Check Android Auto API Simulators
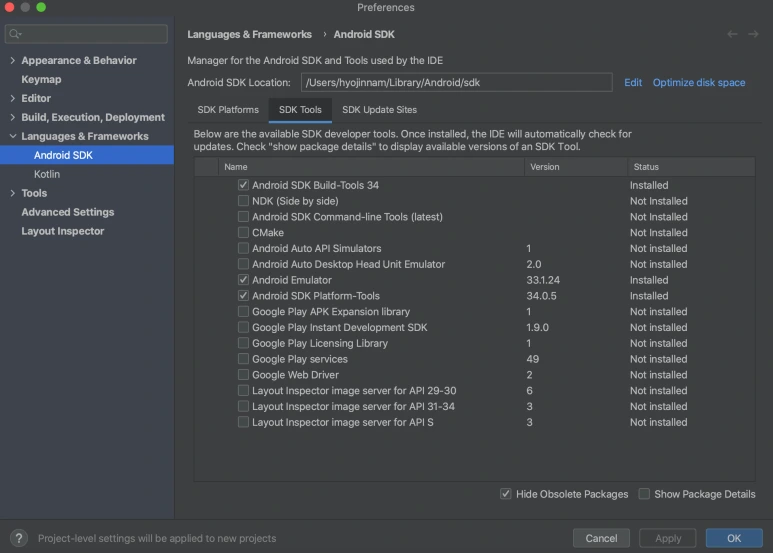Image resolution: width=773 pixels, height=553 pixels. point(243,248)
